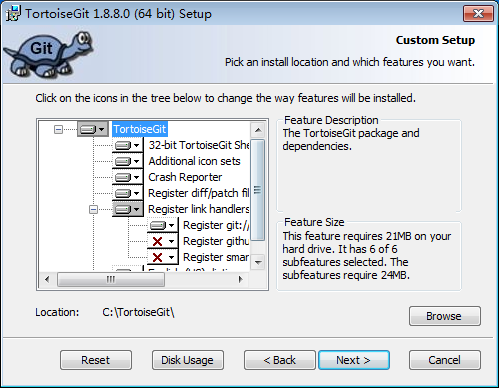Open install option for Crash Reporter
The width and height of the screenshot is (499, 388).
[127, 177]
